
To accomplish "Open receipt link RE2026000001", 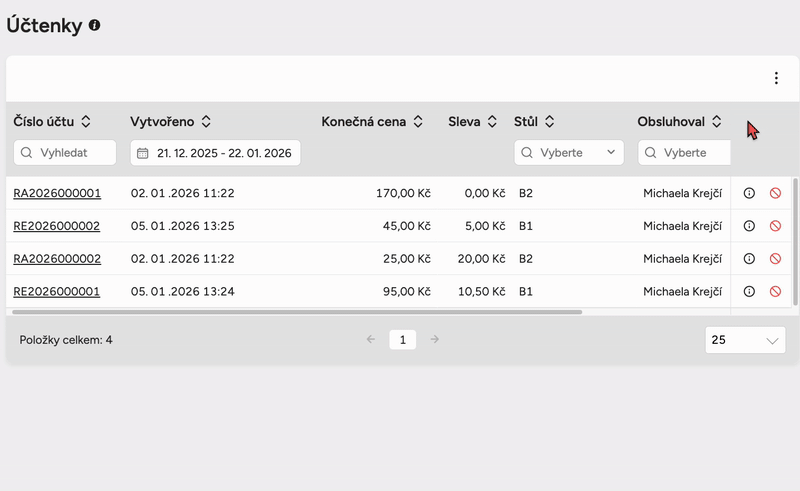I will pos(57,292).
